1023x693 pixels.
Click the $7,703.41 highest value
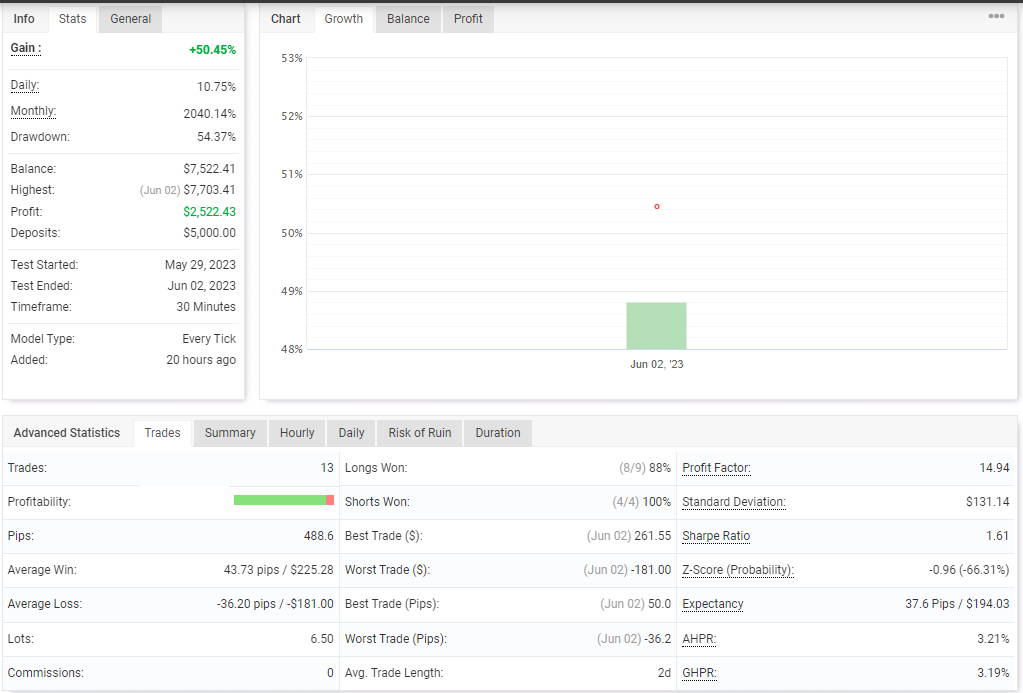209,190
